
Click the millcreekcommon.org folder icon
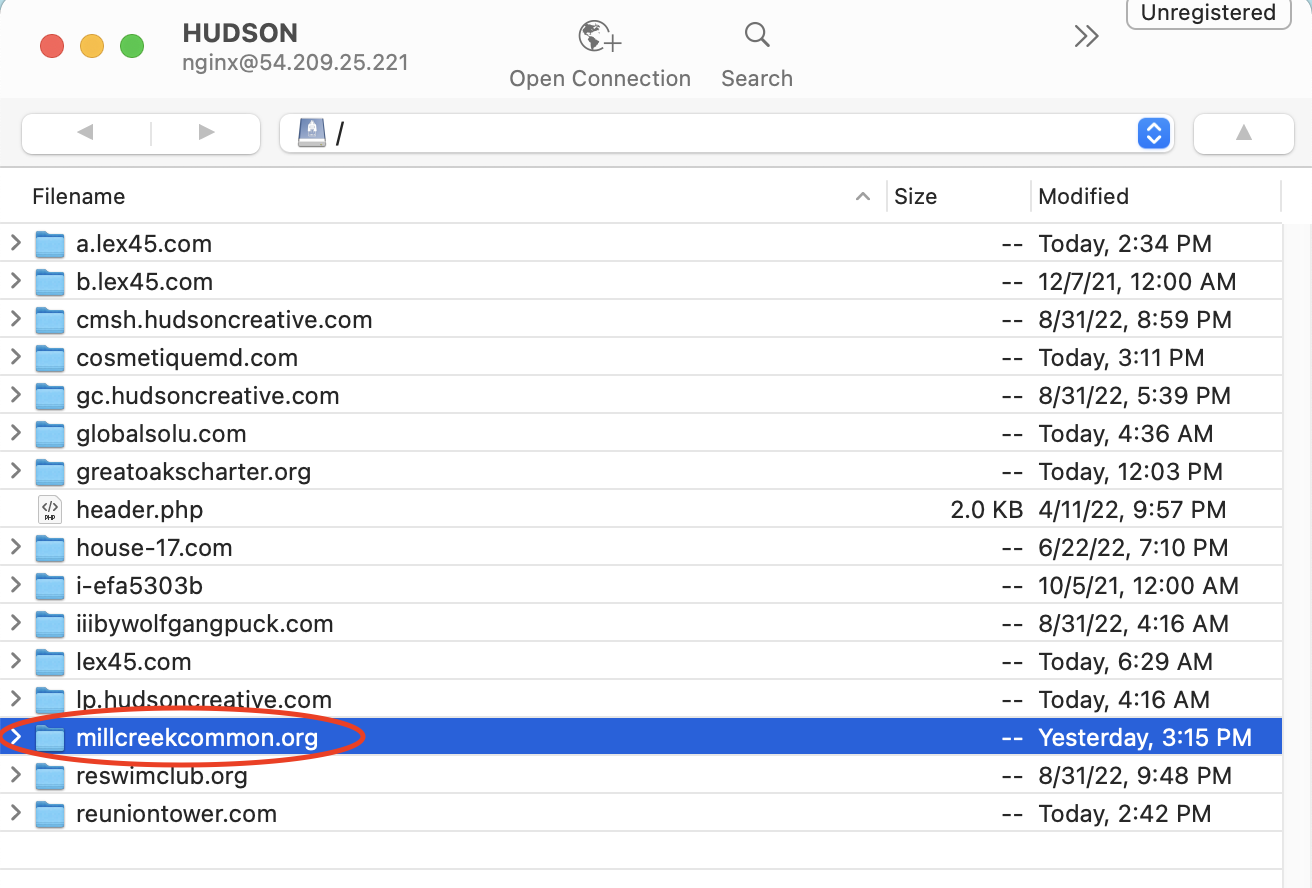pos(50,738)
